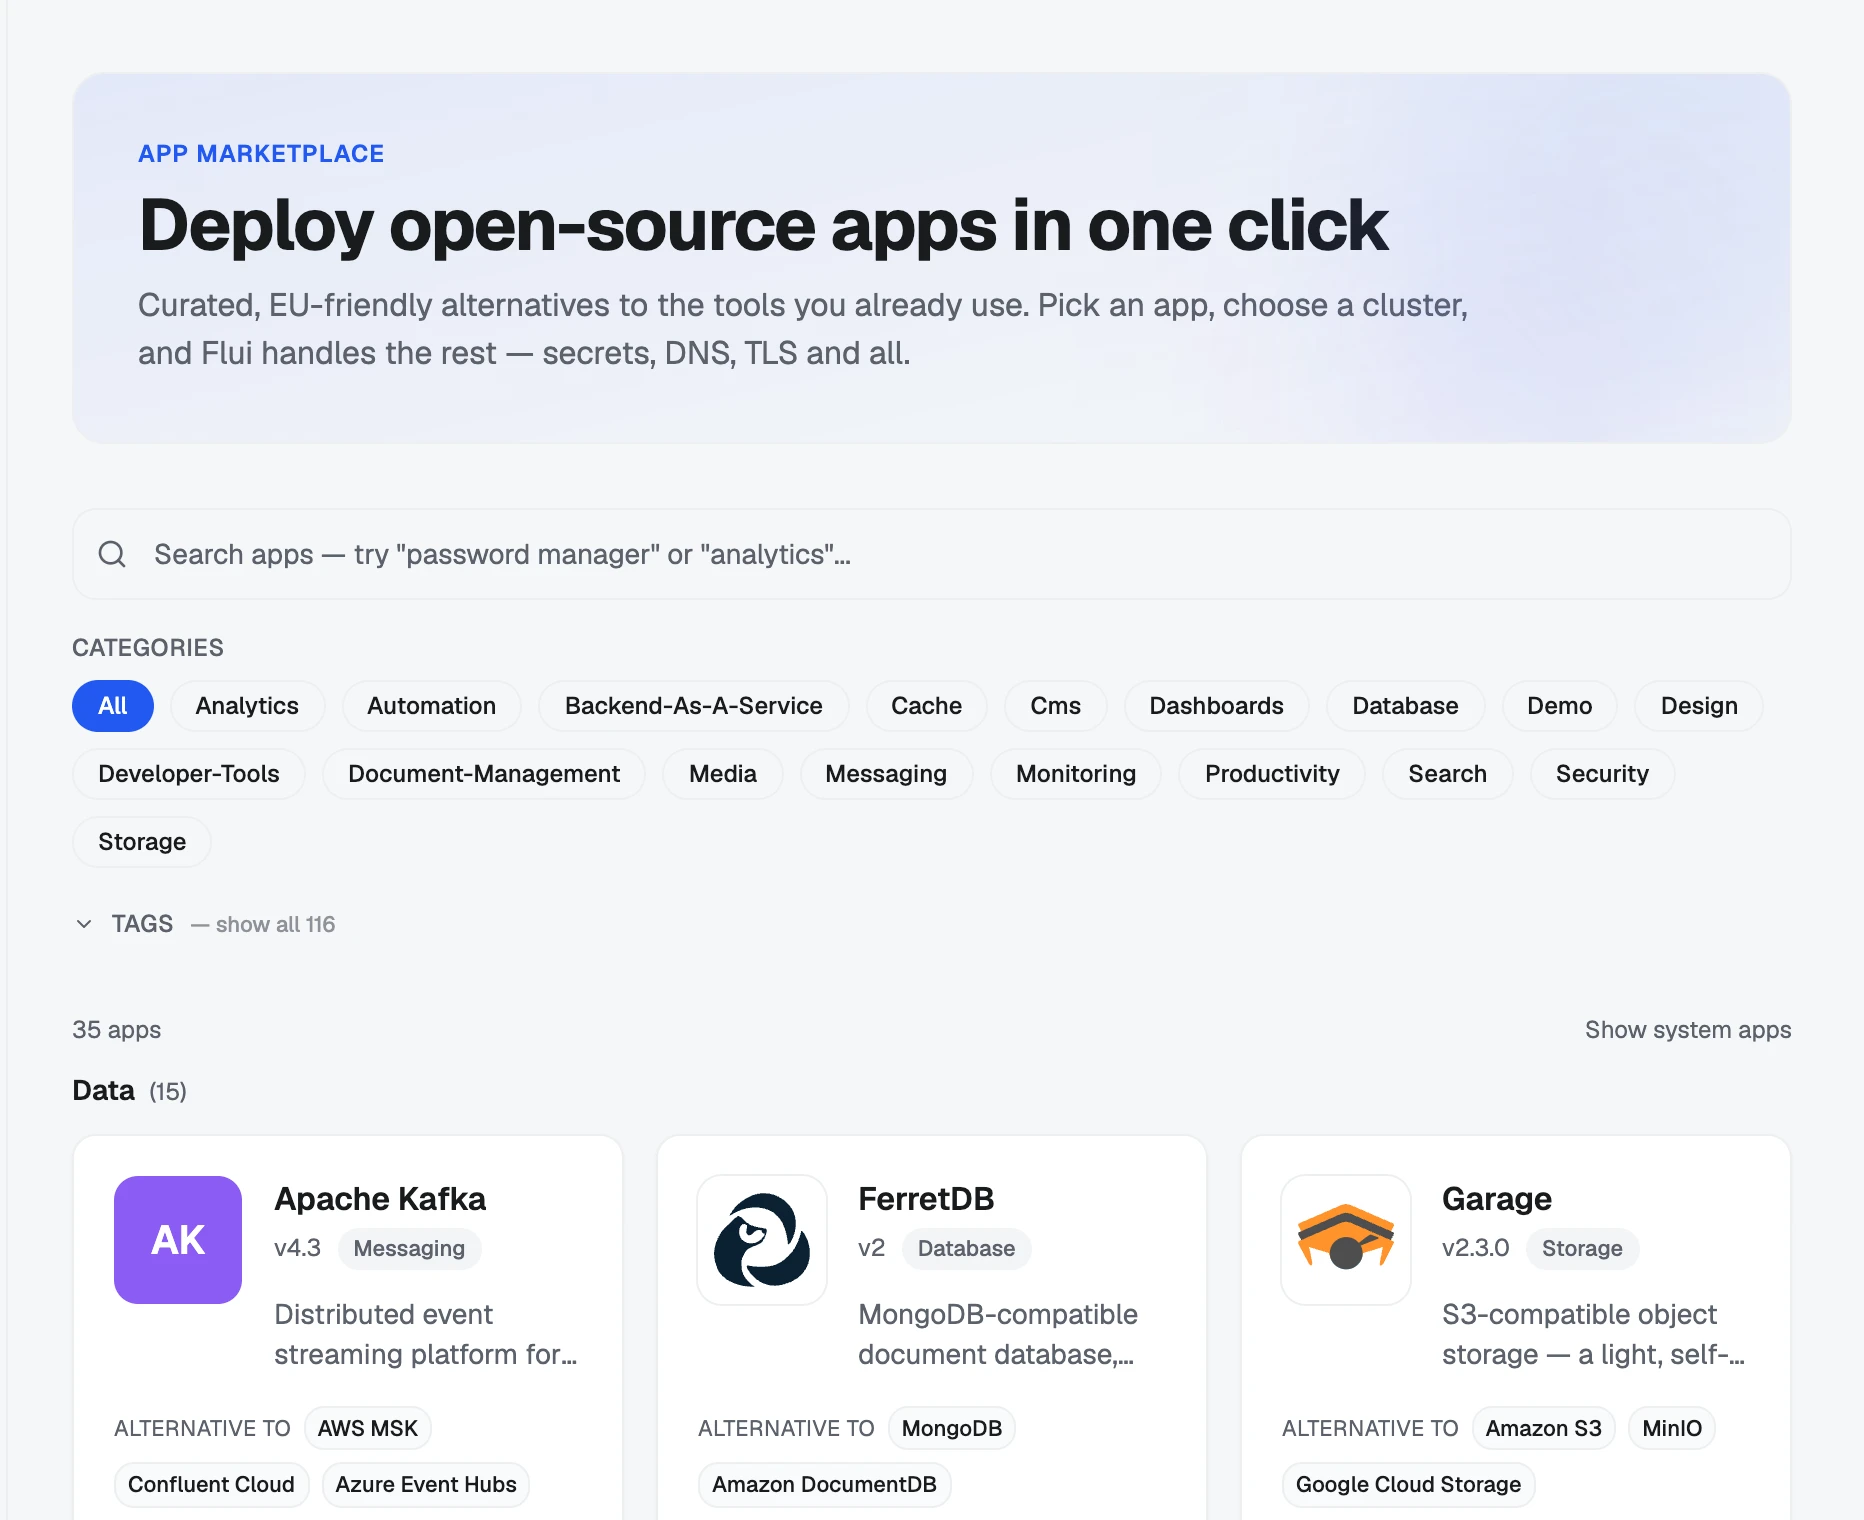Click the AWS MSK alternative chip

tap(368, 1428)
